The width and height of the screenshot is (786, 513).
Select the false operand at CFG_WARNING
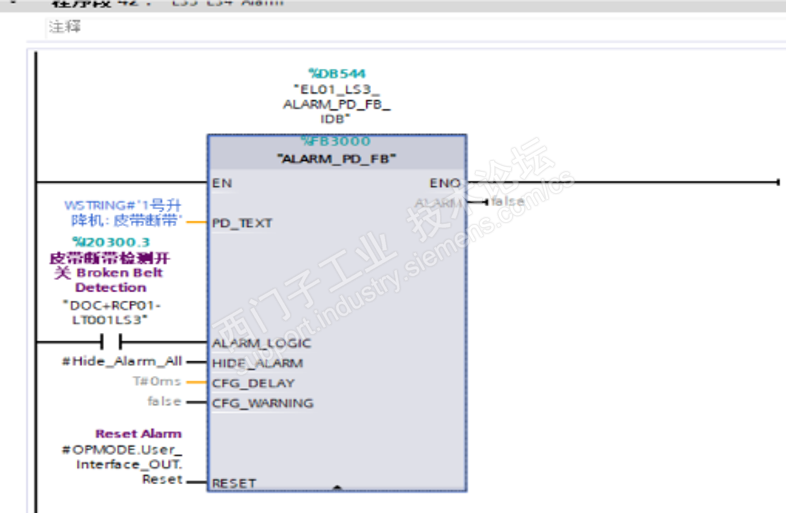(164, 401)
